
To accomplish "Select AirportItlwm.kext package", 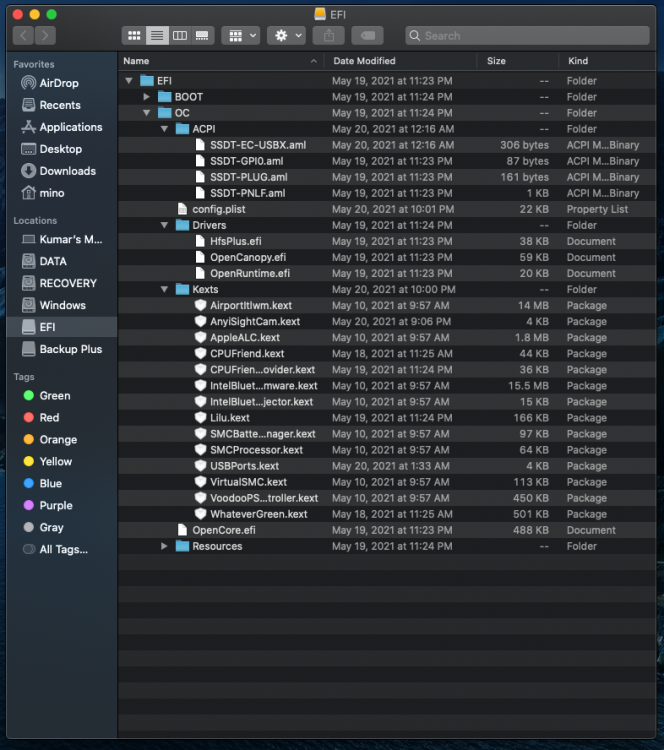I will click(x=387, y=305).
